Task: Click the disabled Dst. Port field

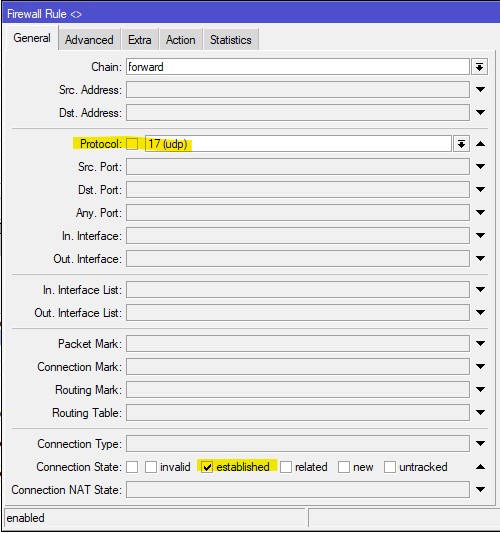Action: [x=298, y=190]
